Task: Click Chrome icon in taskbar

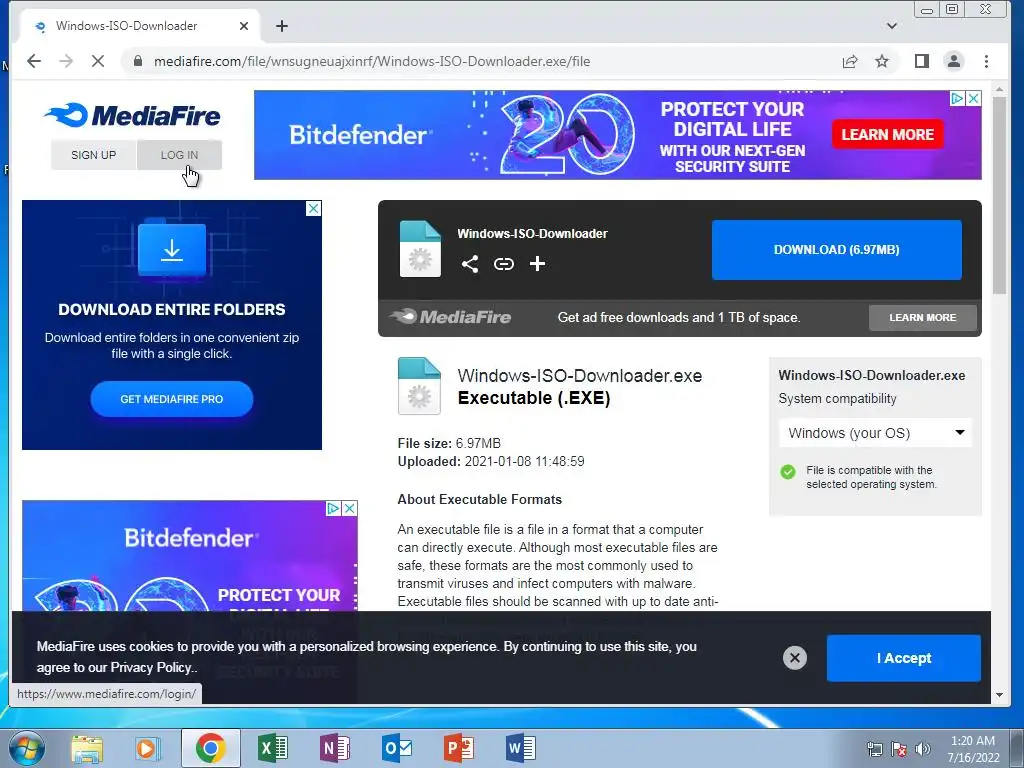Action: [210, 748]
